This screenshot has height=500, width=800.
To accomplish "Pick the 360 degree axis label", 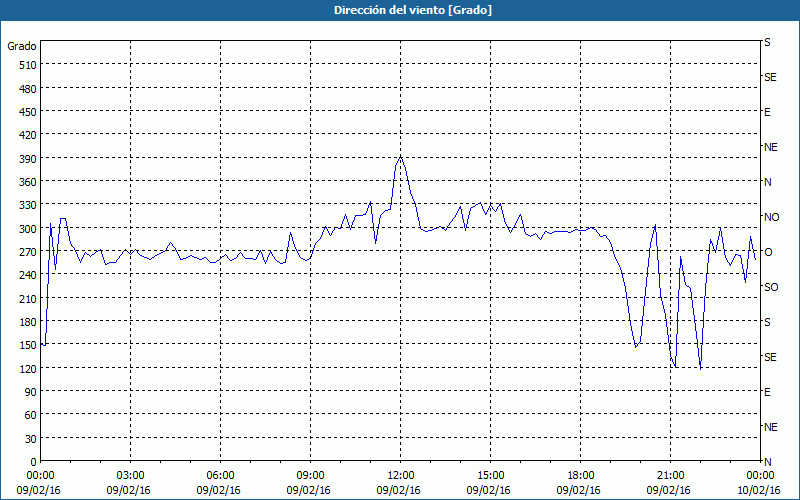I will tap(28, 182).
